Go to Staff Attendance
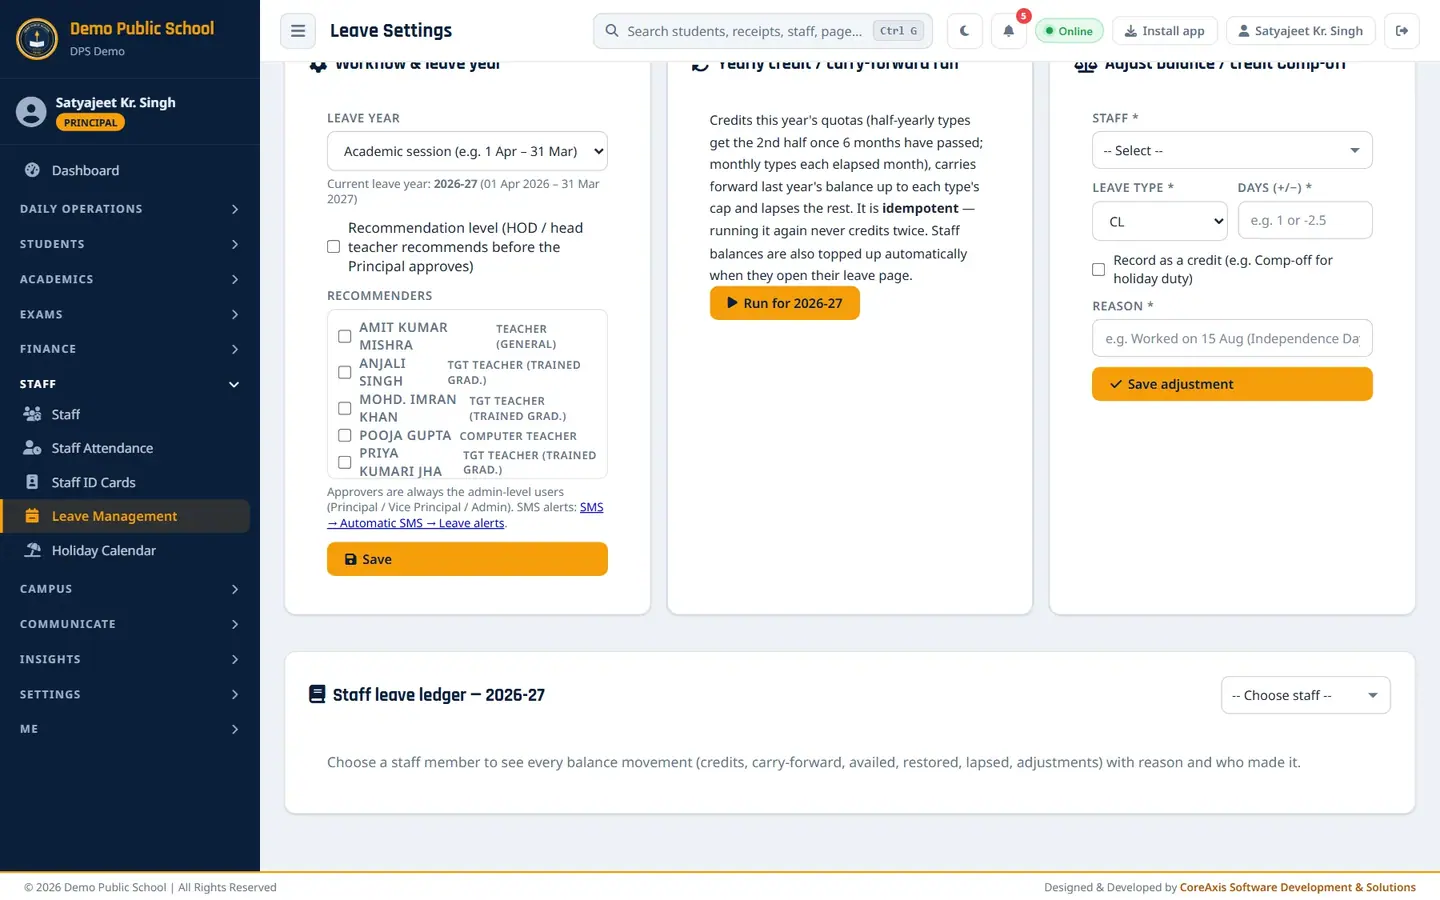The image size is (1440, 900). [x=125, y=448]
